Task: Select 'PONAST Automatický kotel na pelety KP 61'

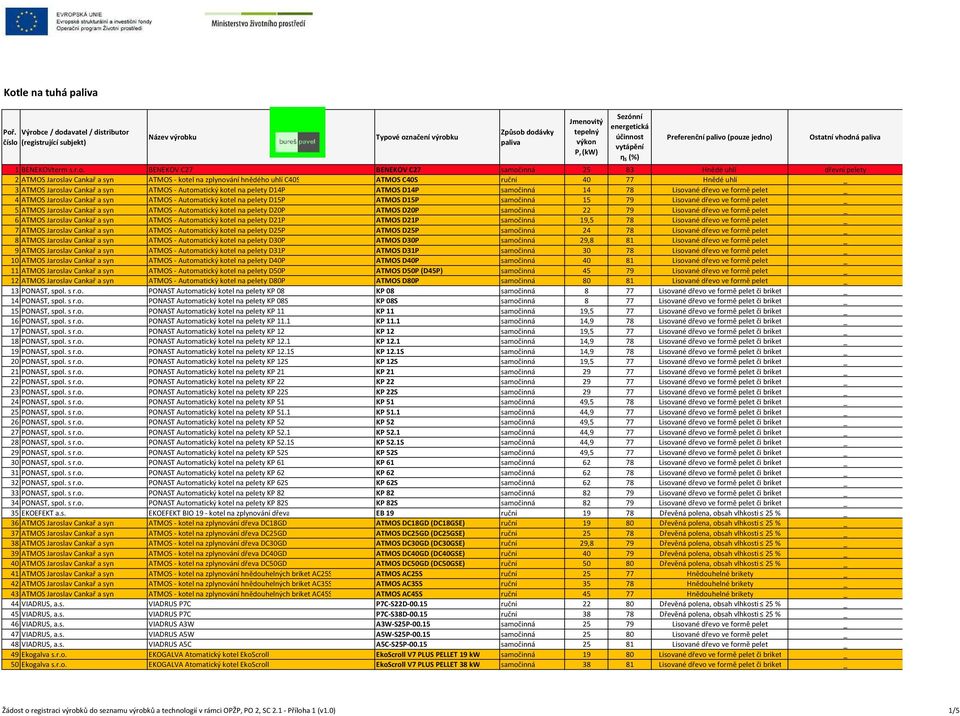Action: [x=260, y=462]
